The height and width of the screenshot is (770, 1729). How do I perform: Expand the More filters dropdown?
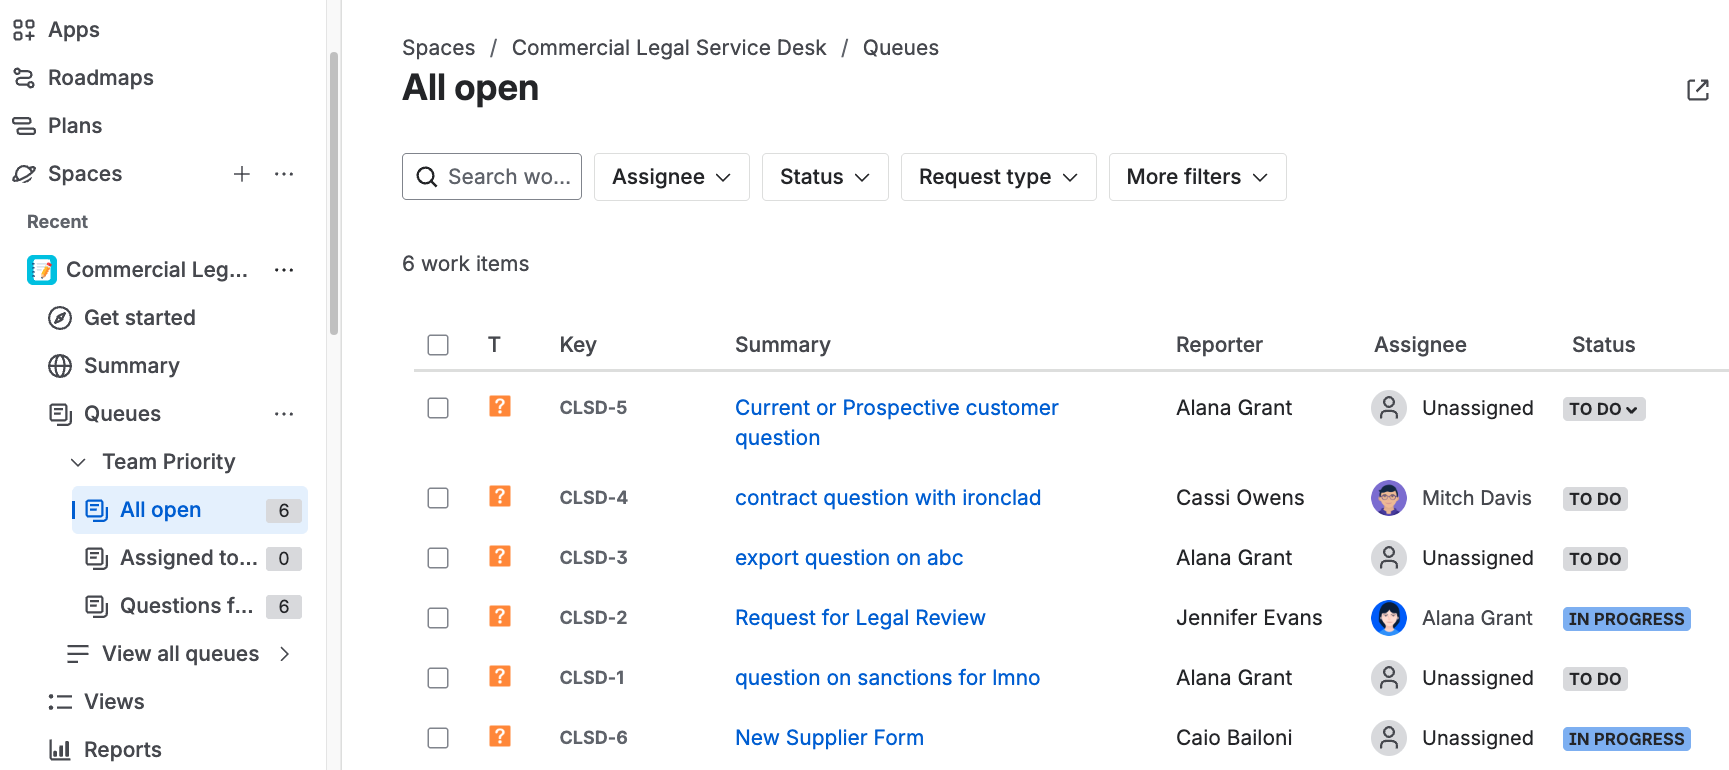[1196, 177]
